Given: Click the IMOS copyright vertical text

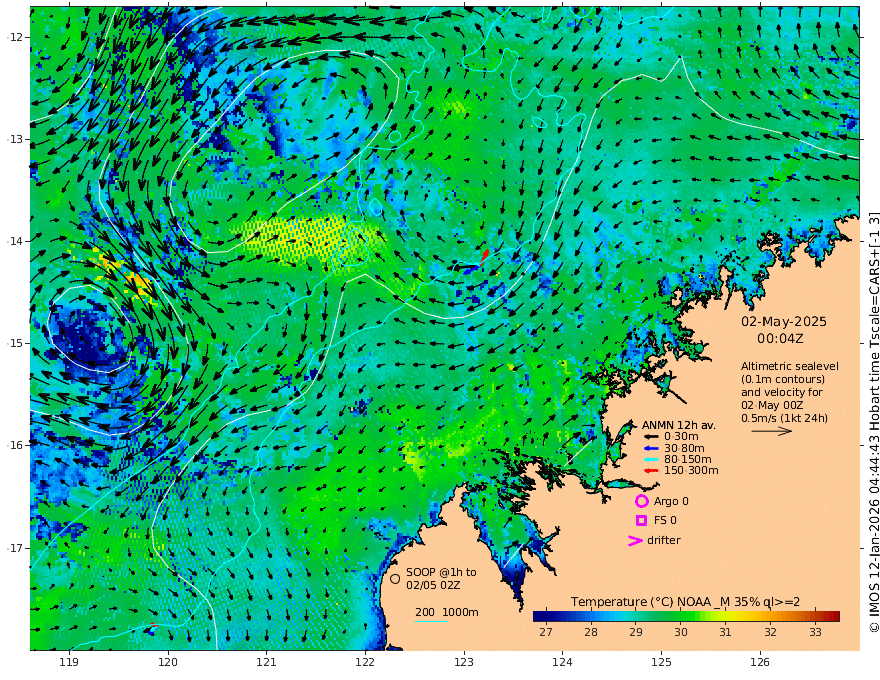Looking at the screenshot, I should pyautogui.click(x=874, y=422).
